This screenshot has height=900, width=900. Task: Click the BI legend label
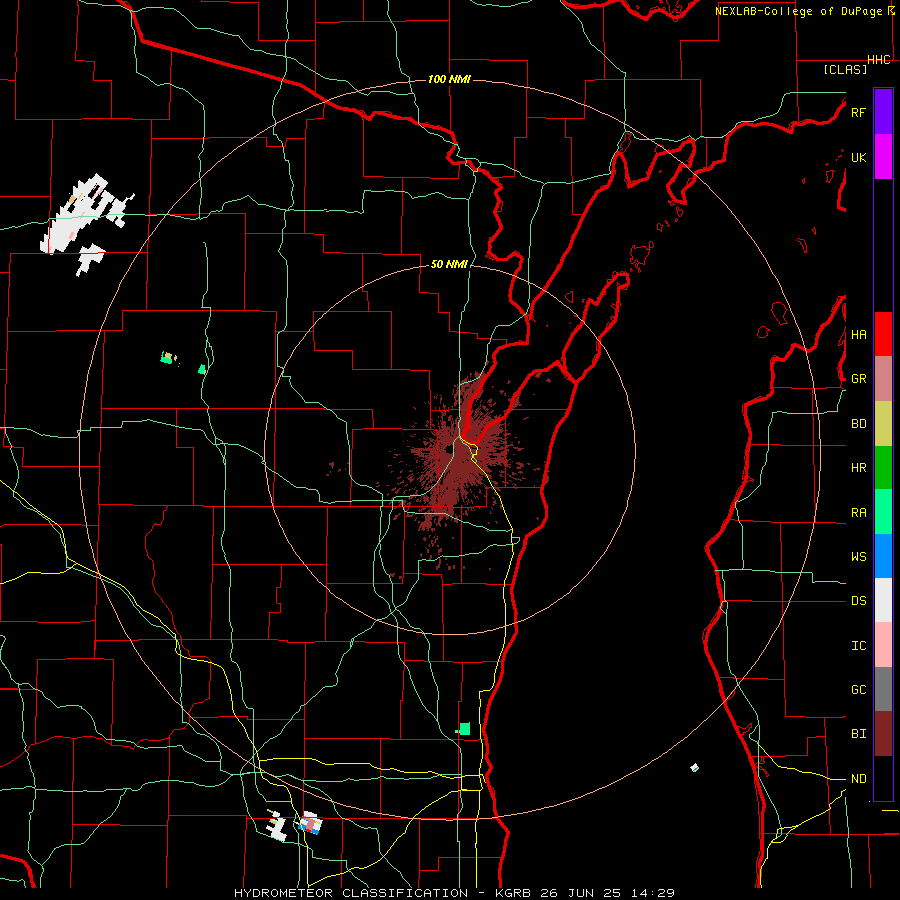pyautogui.click(x=858, y=734)
